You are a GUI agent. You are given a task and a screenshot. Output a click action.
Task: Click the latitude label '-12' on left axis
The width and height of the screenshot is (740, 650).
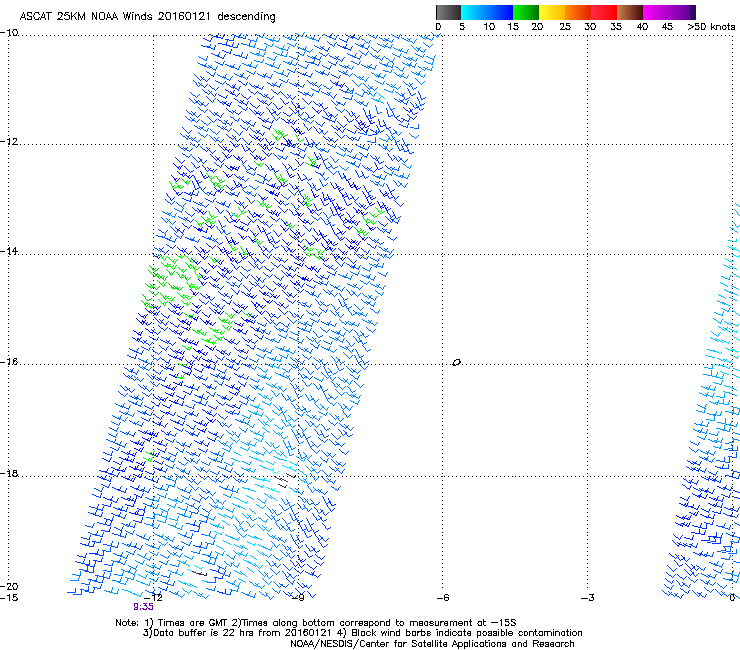coord(9,142)
